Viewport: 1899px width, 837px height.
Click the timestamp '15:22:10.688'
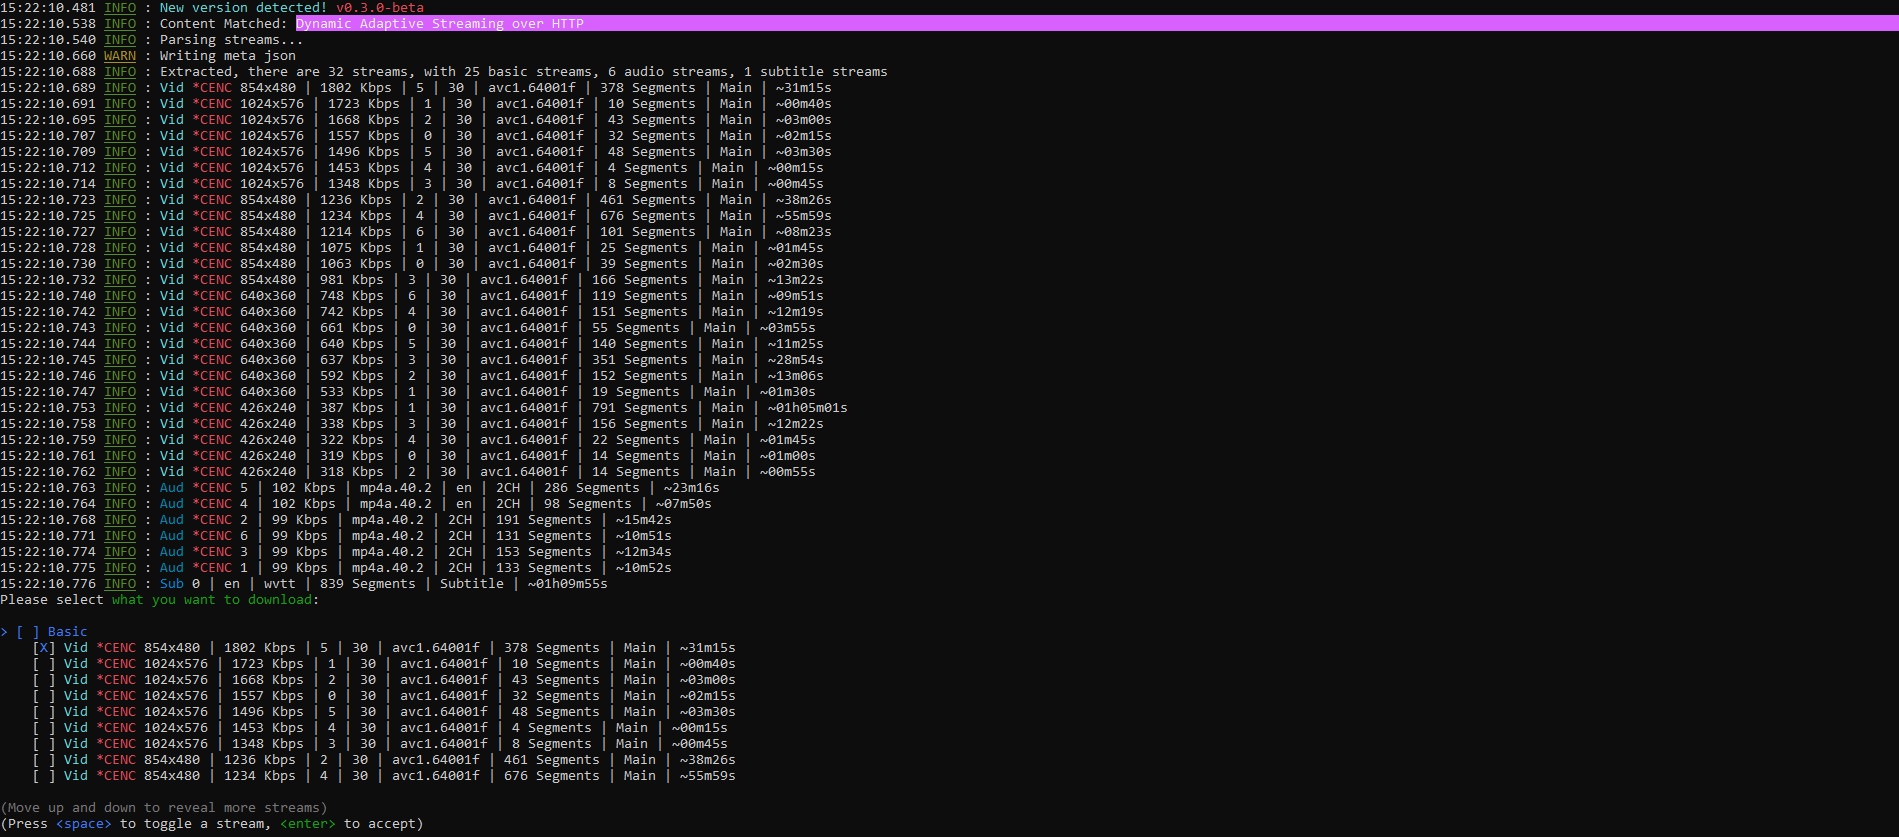(x=48, y=72)
